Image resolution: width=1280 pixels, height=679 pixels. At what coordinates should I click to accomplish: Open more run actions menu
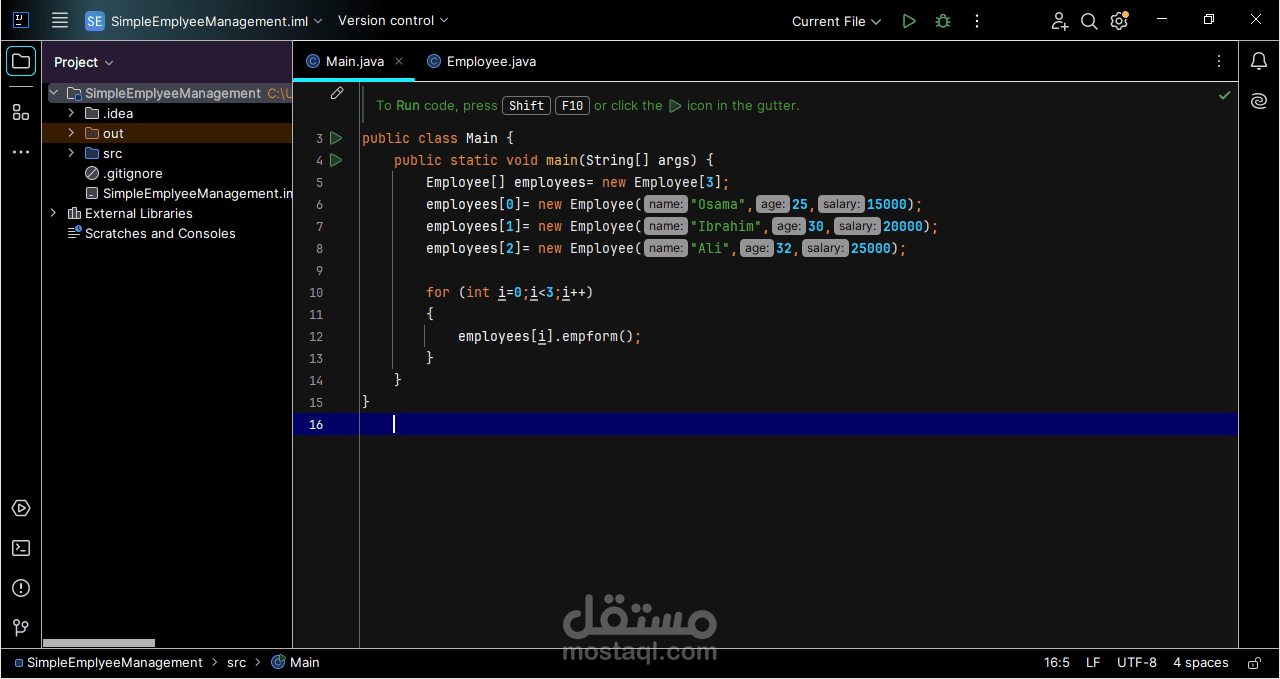(977, 21)
